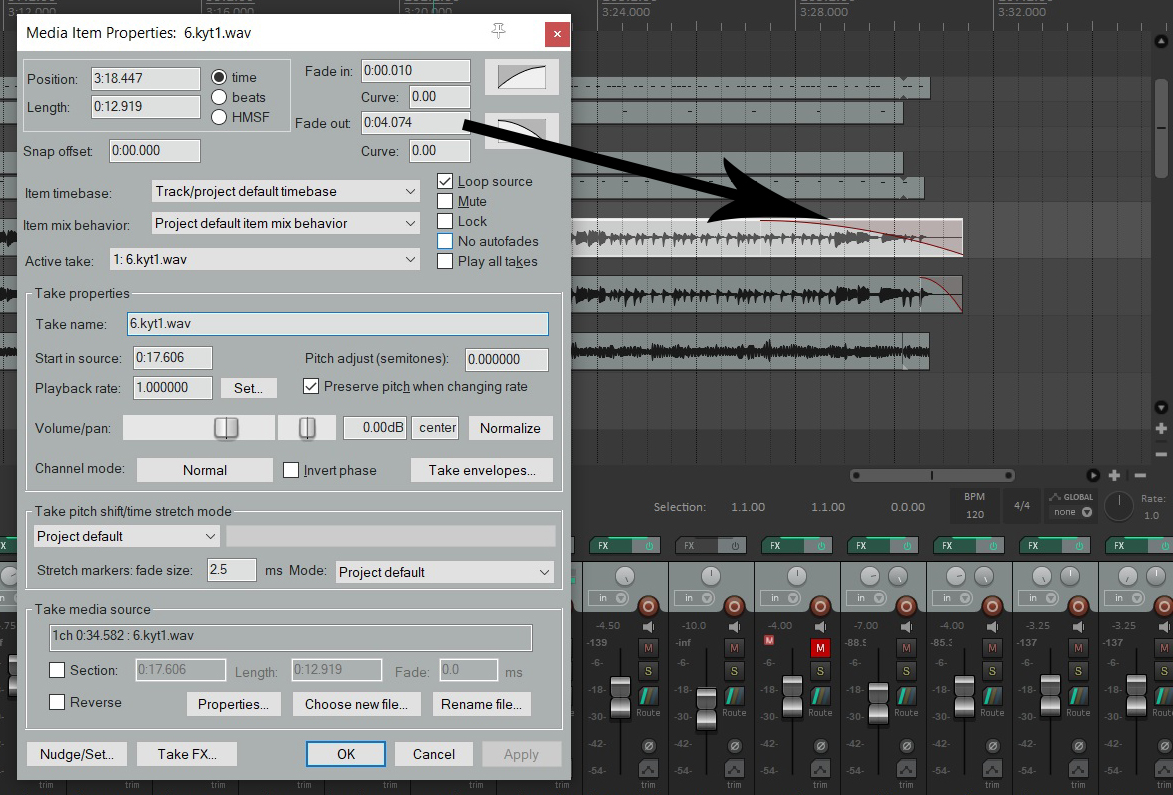Open Take envelopes dialog
The height and width of the screenshot is (795, 1173).
pos(481,470)
